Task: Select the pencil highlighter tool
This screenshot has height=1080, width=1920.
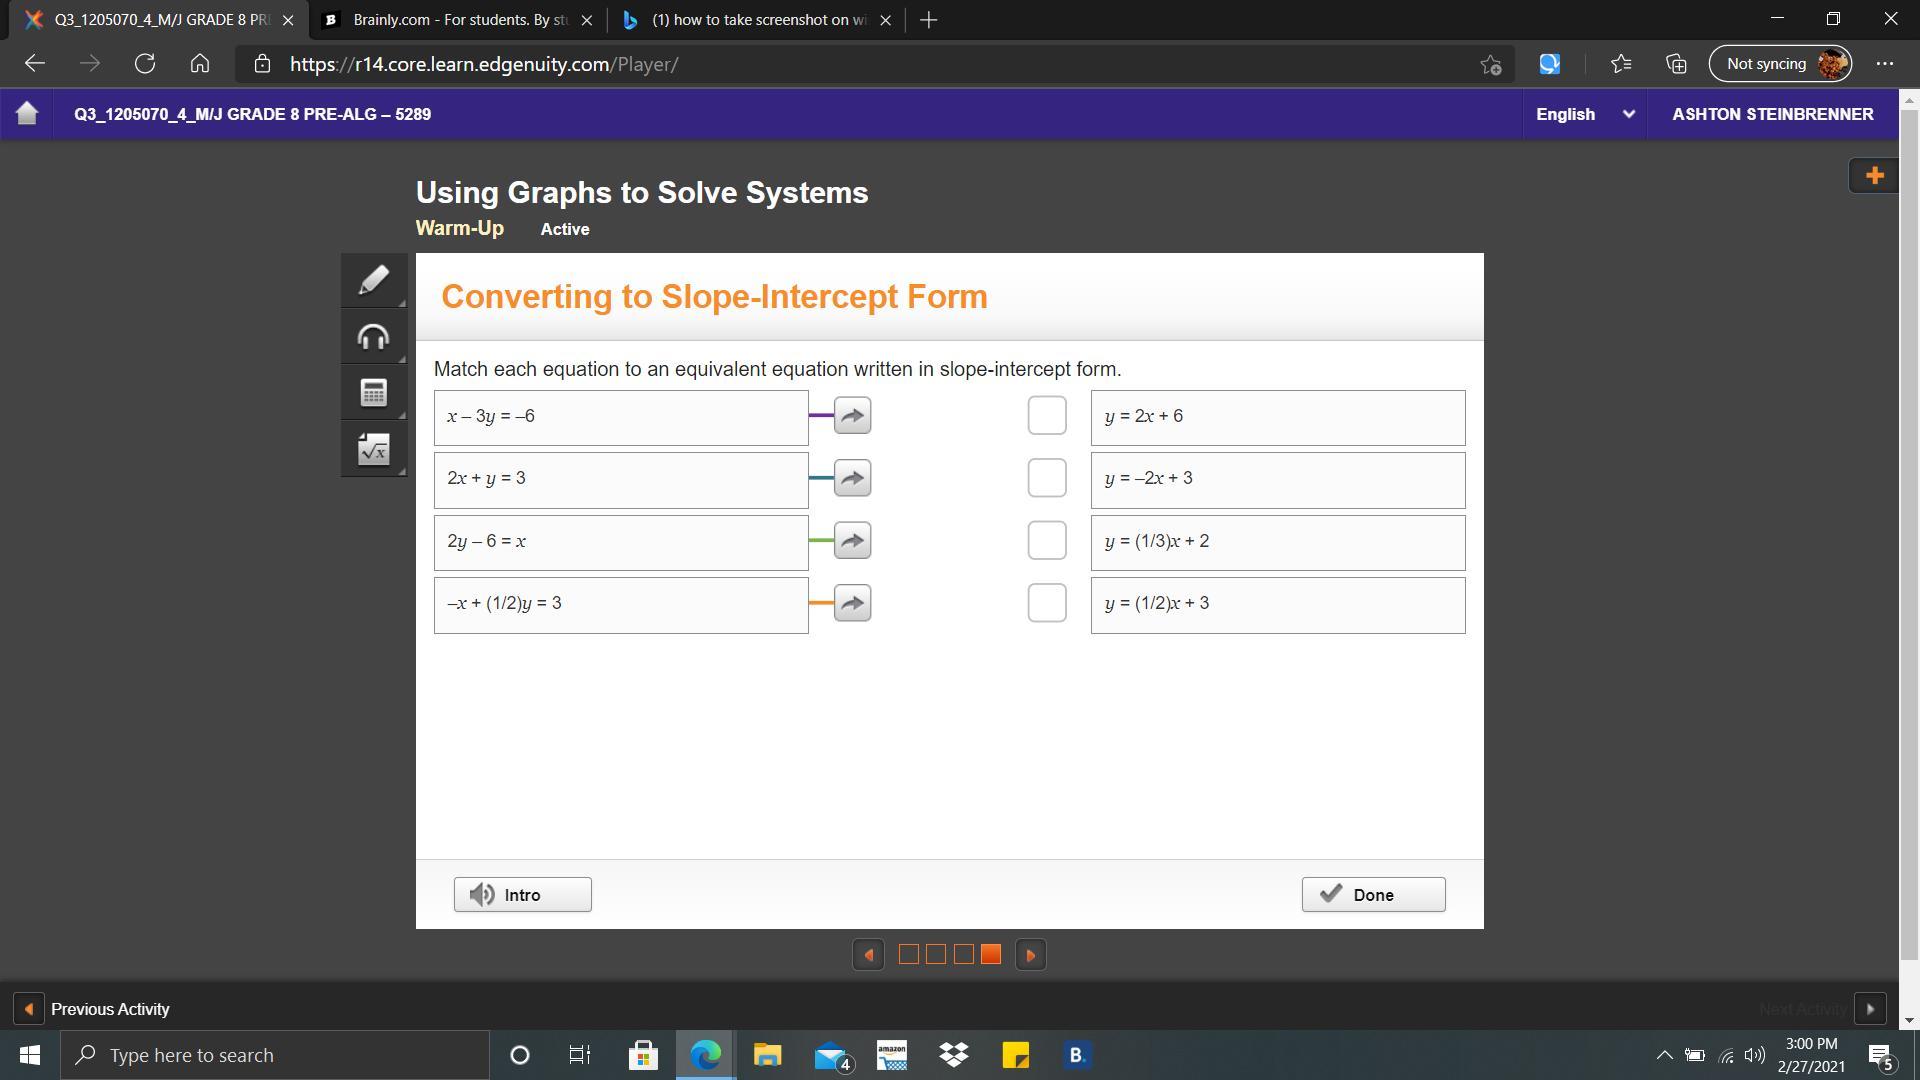Action: pyautogui.click(x=373, y=280)
